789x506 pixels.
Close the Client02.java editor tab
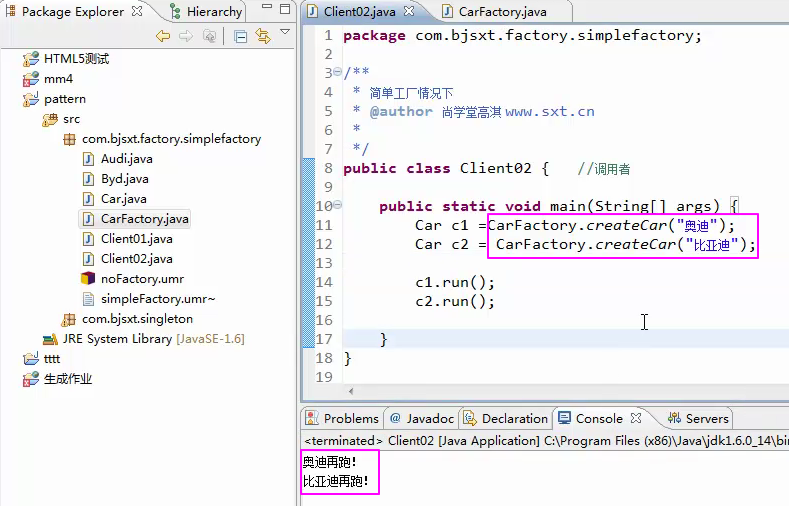(x=410, y=11)
